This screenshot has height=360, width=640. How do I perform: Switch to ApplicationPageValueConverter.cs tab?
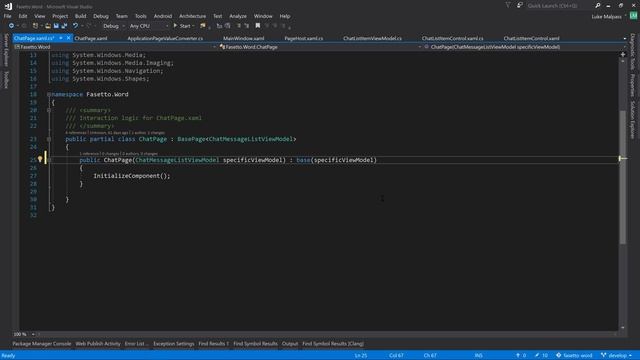(x=165, y=38)
